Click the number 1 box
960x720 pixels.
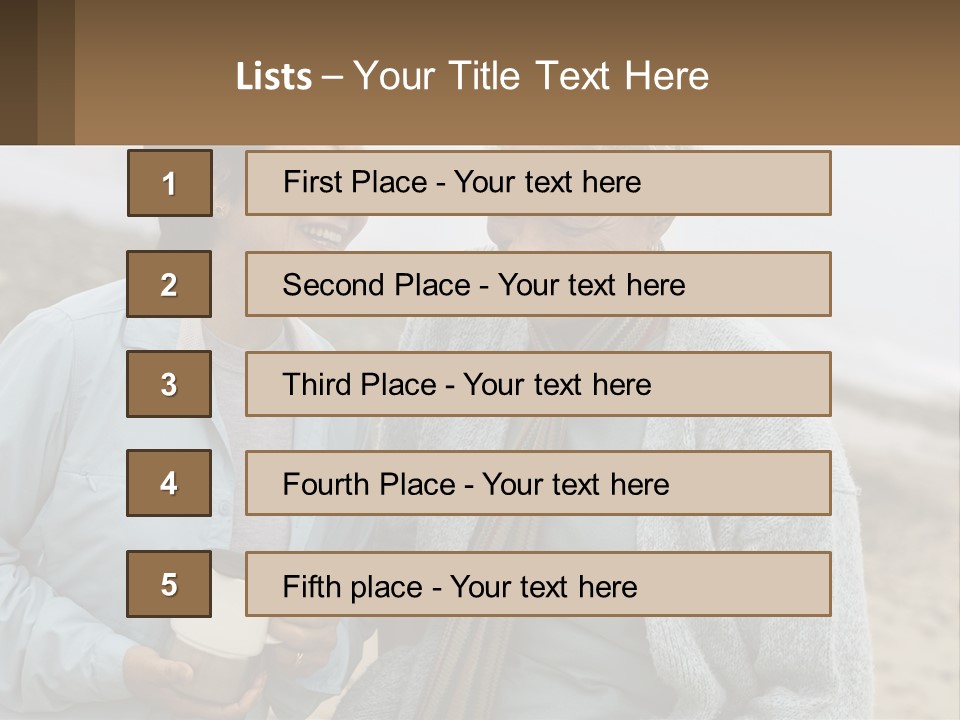[x=169, y=183]
